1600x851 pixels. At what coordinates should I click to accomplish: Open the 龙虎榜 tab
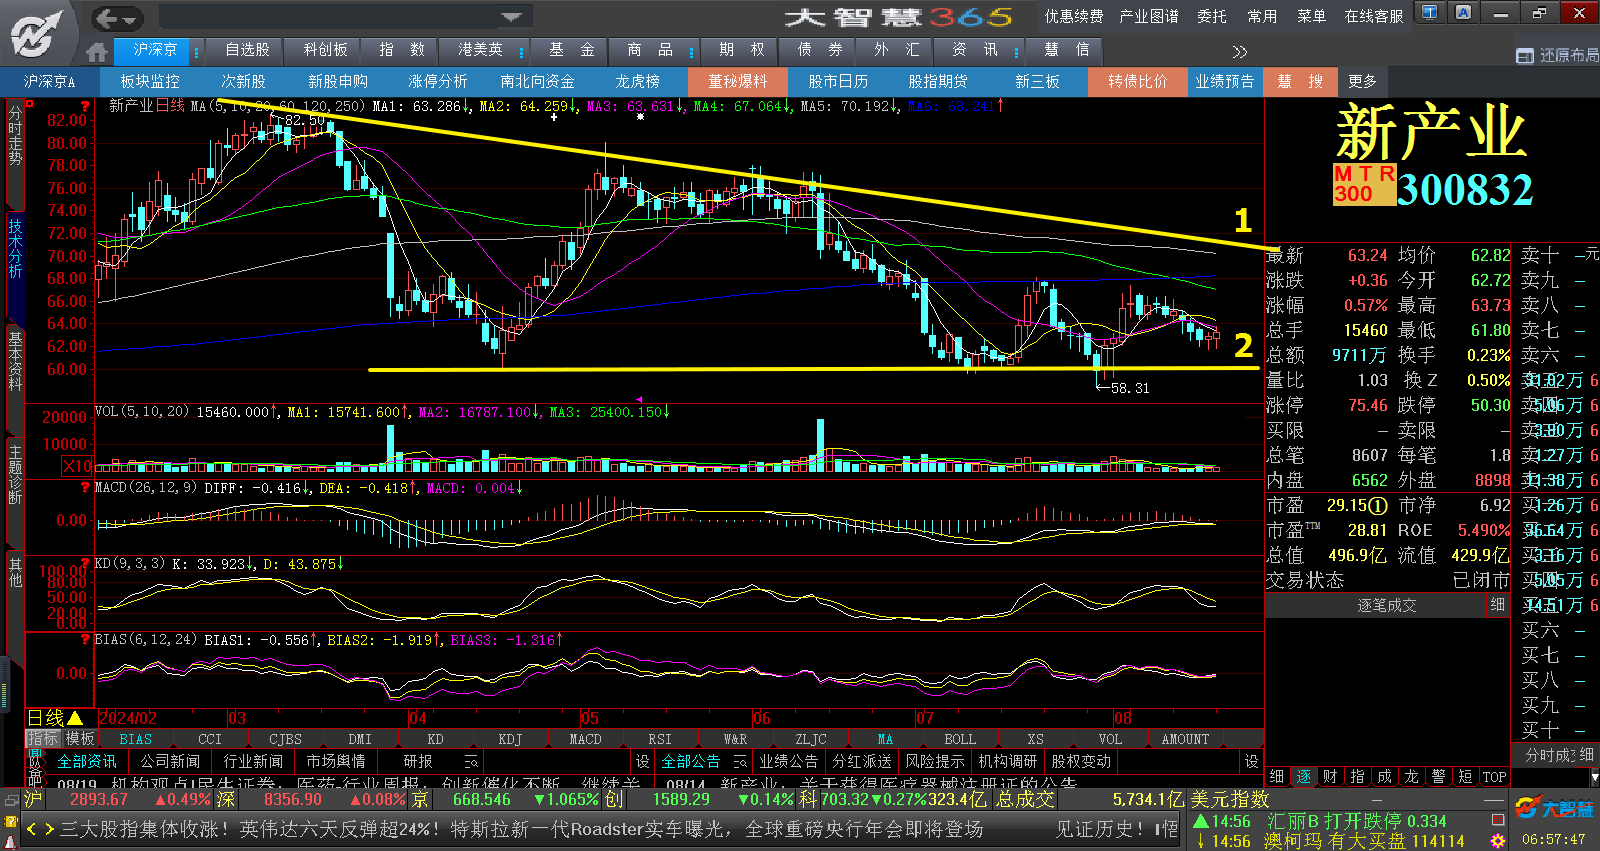coord(637,82)
